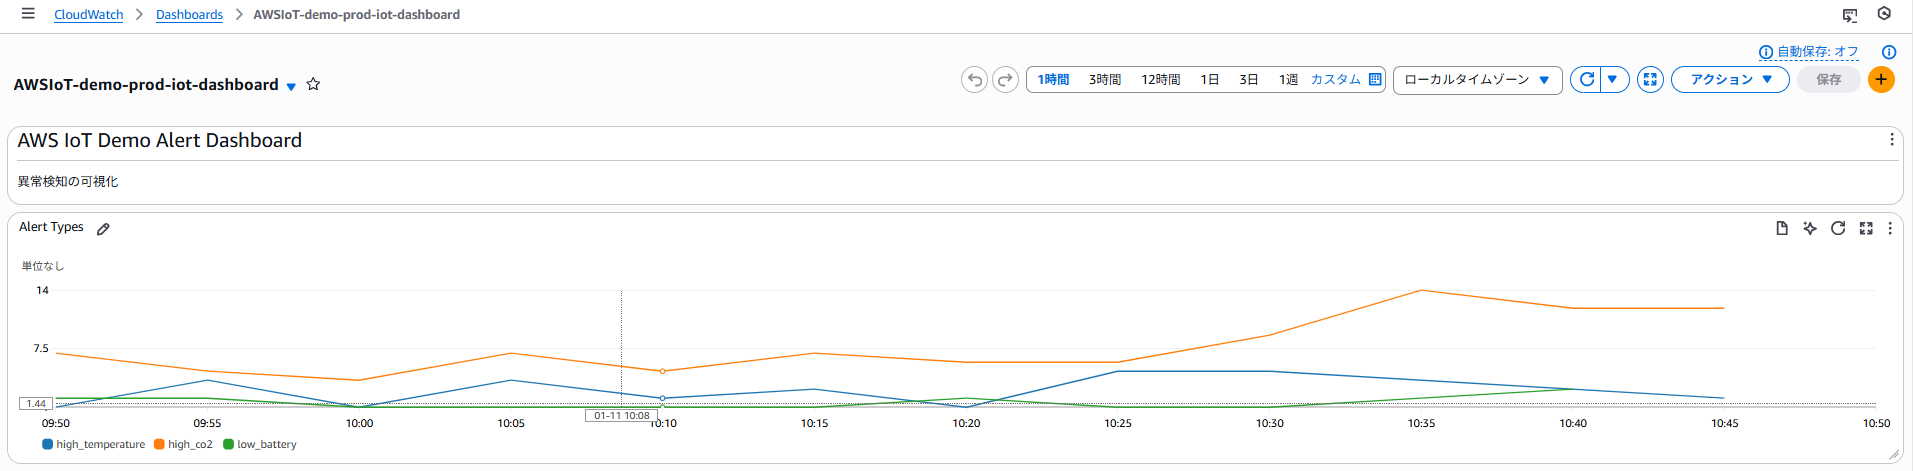
Task: Open the refresh interval dropdown arrow
Action: [1612, 80]
